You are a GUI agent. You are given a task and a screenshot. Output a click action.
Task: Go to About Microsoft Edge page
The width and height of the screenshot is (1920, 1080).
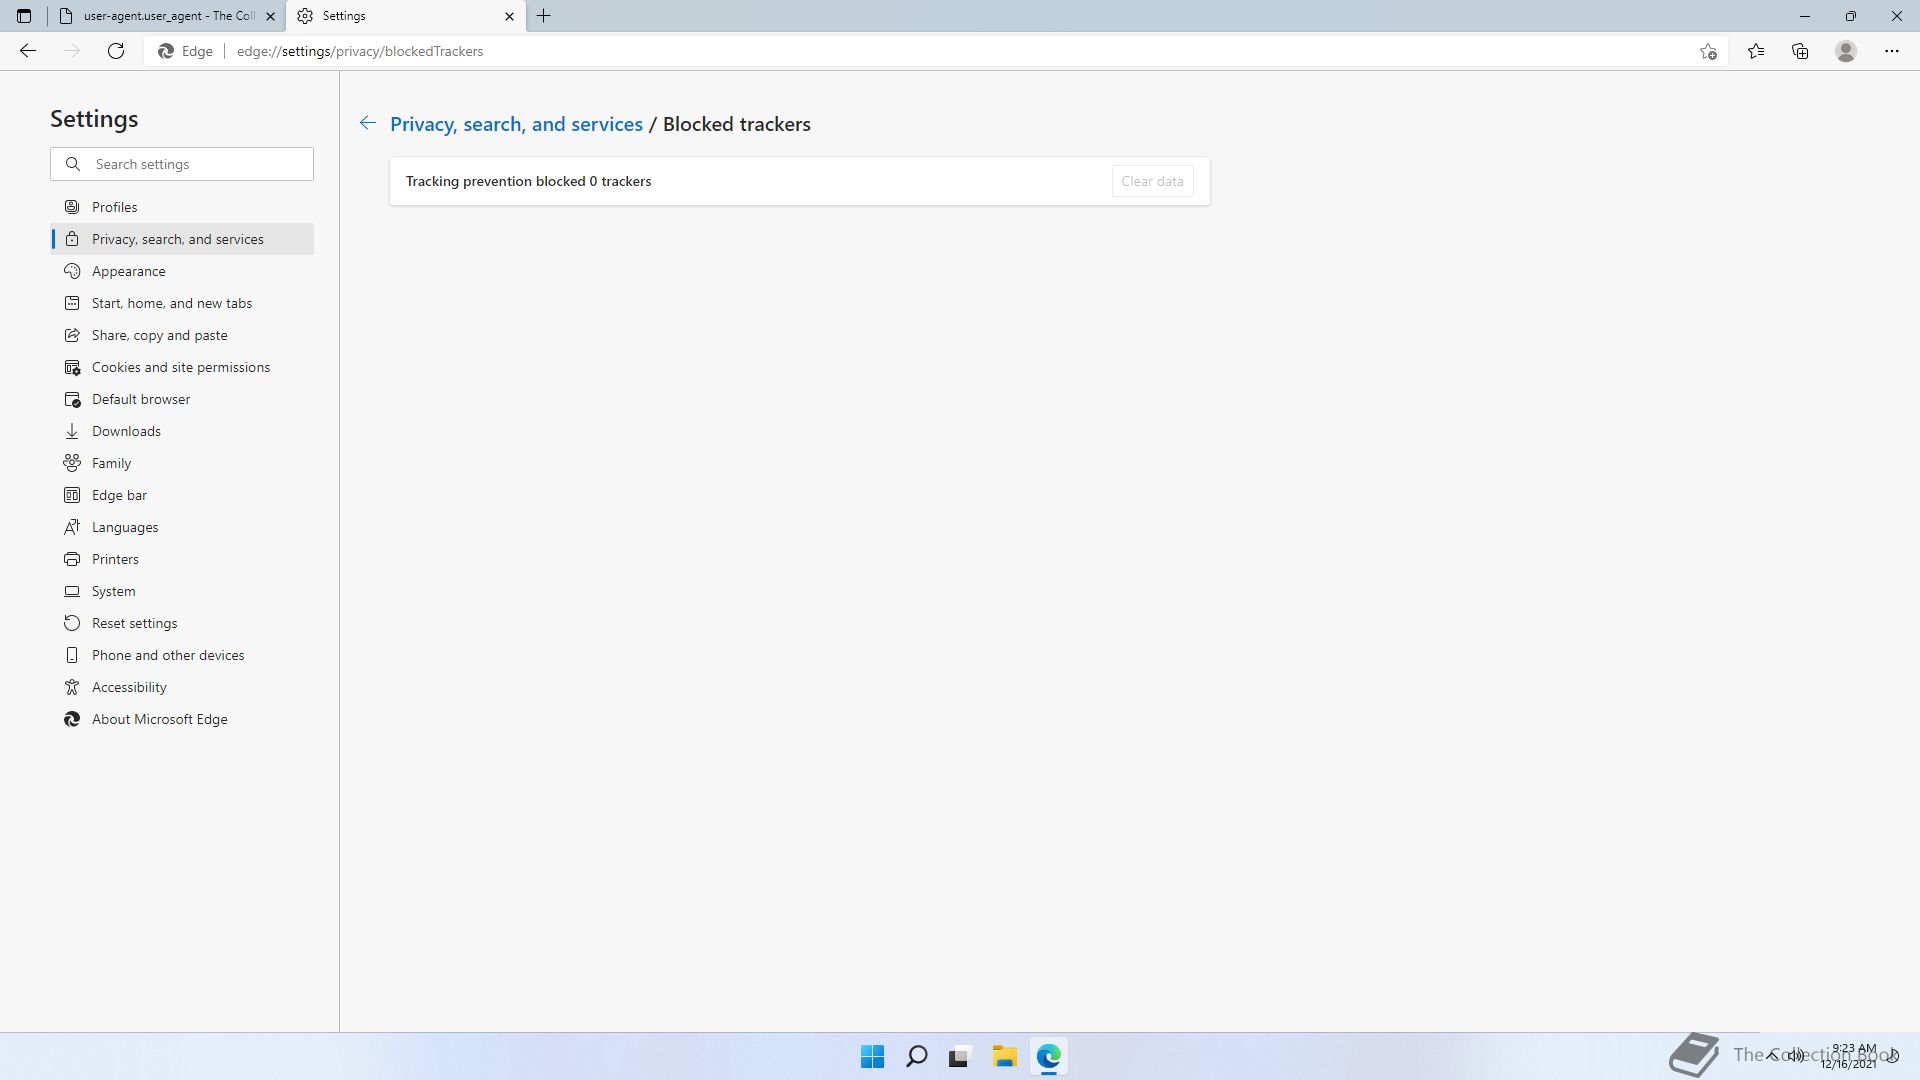tap(160, 719)
